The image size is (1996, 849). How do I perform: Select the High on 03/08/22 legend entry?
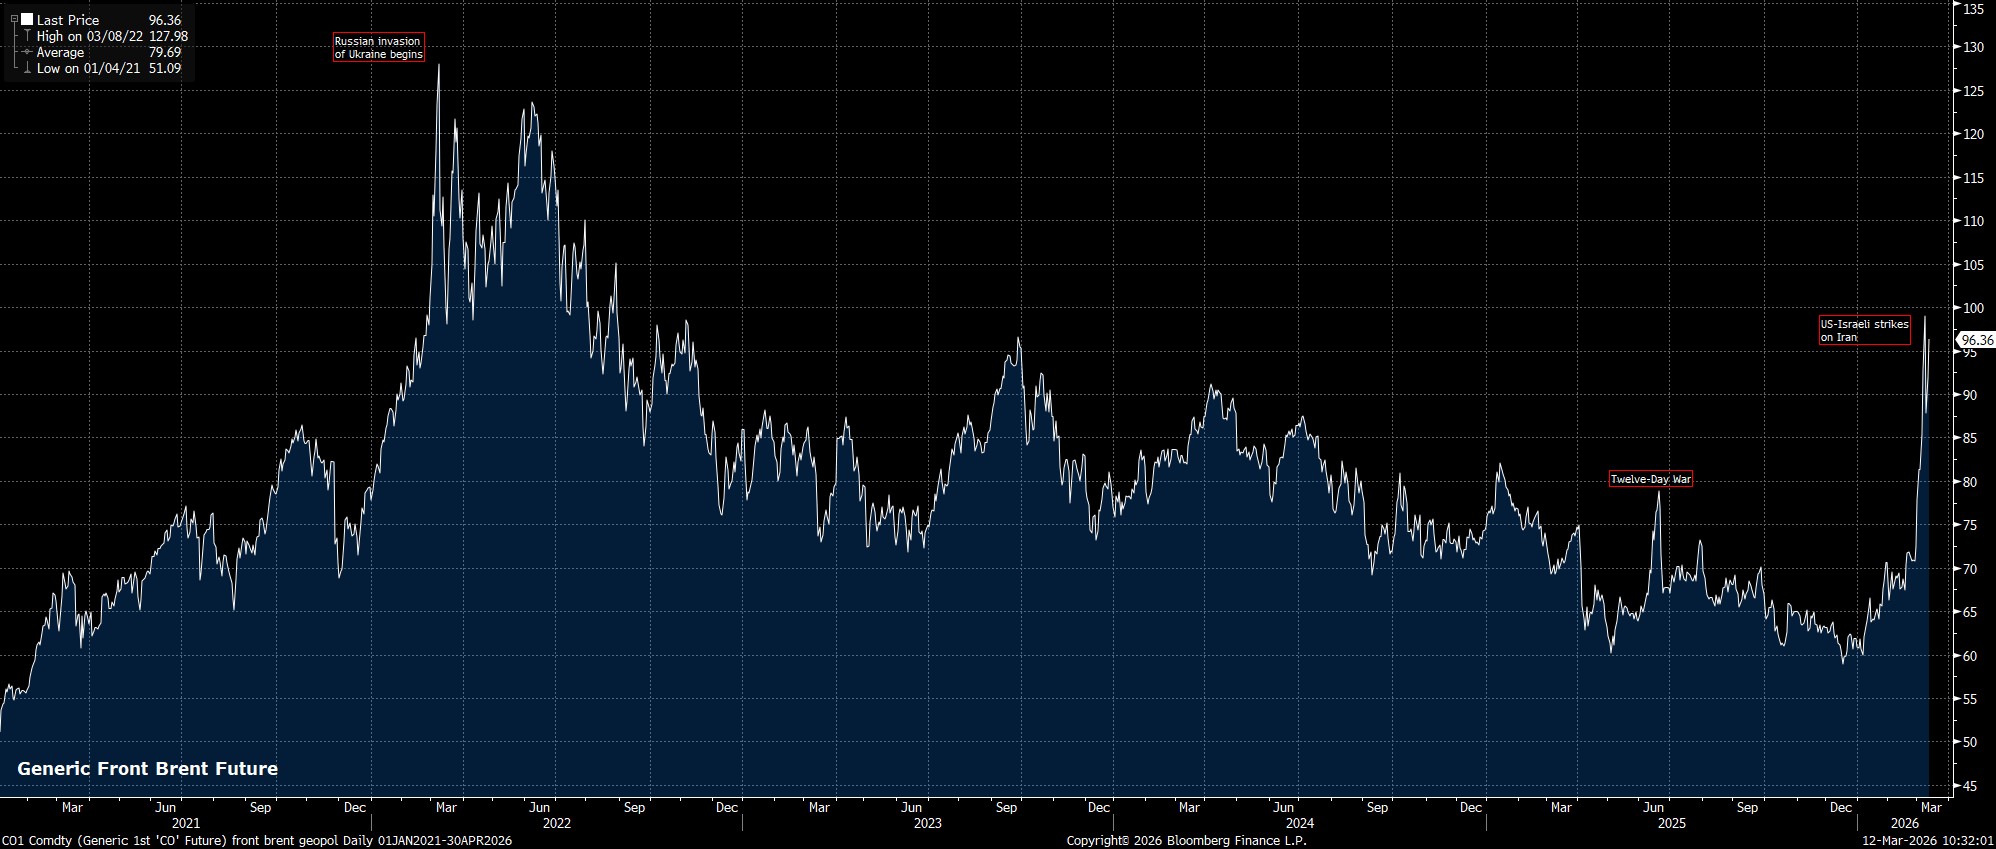[89, 36]
